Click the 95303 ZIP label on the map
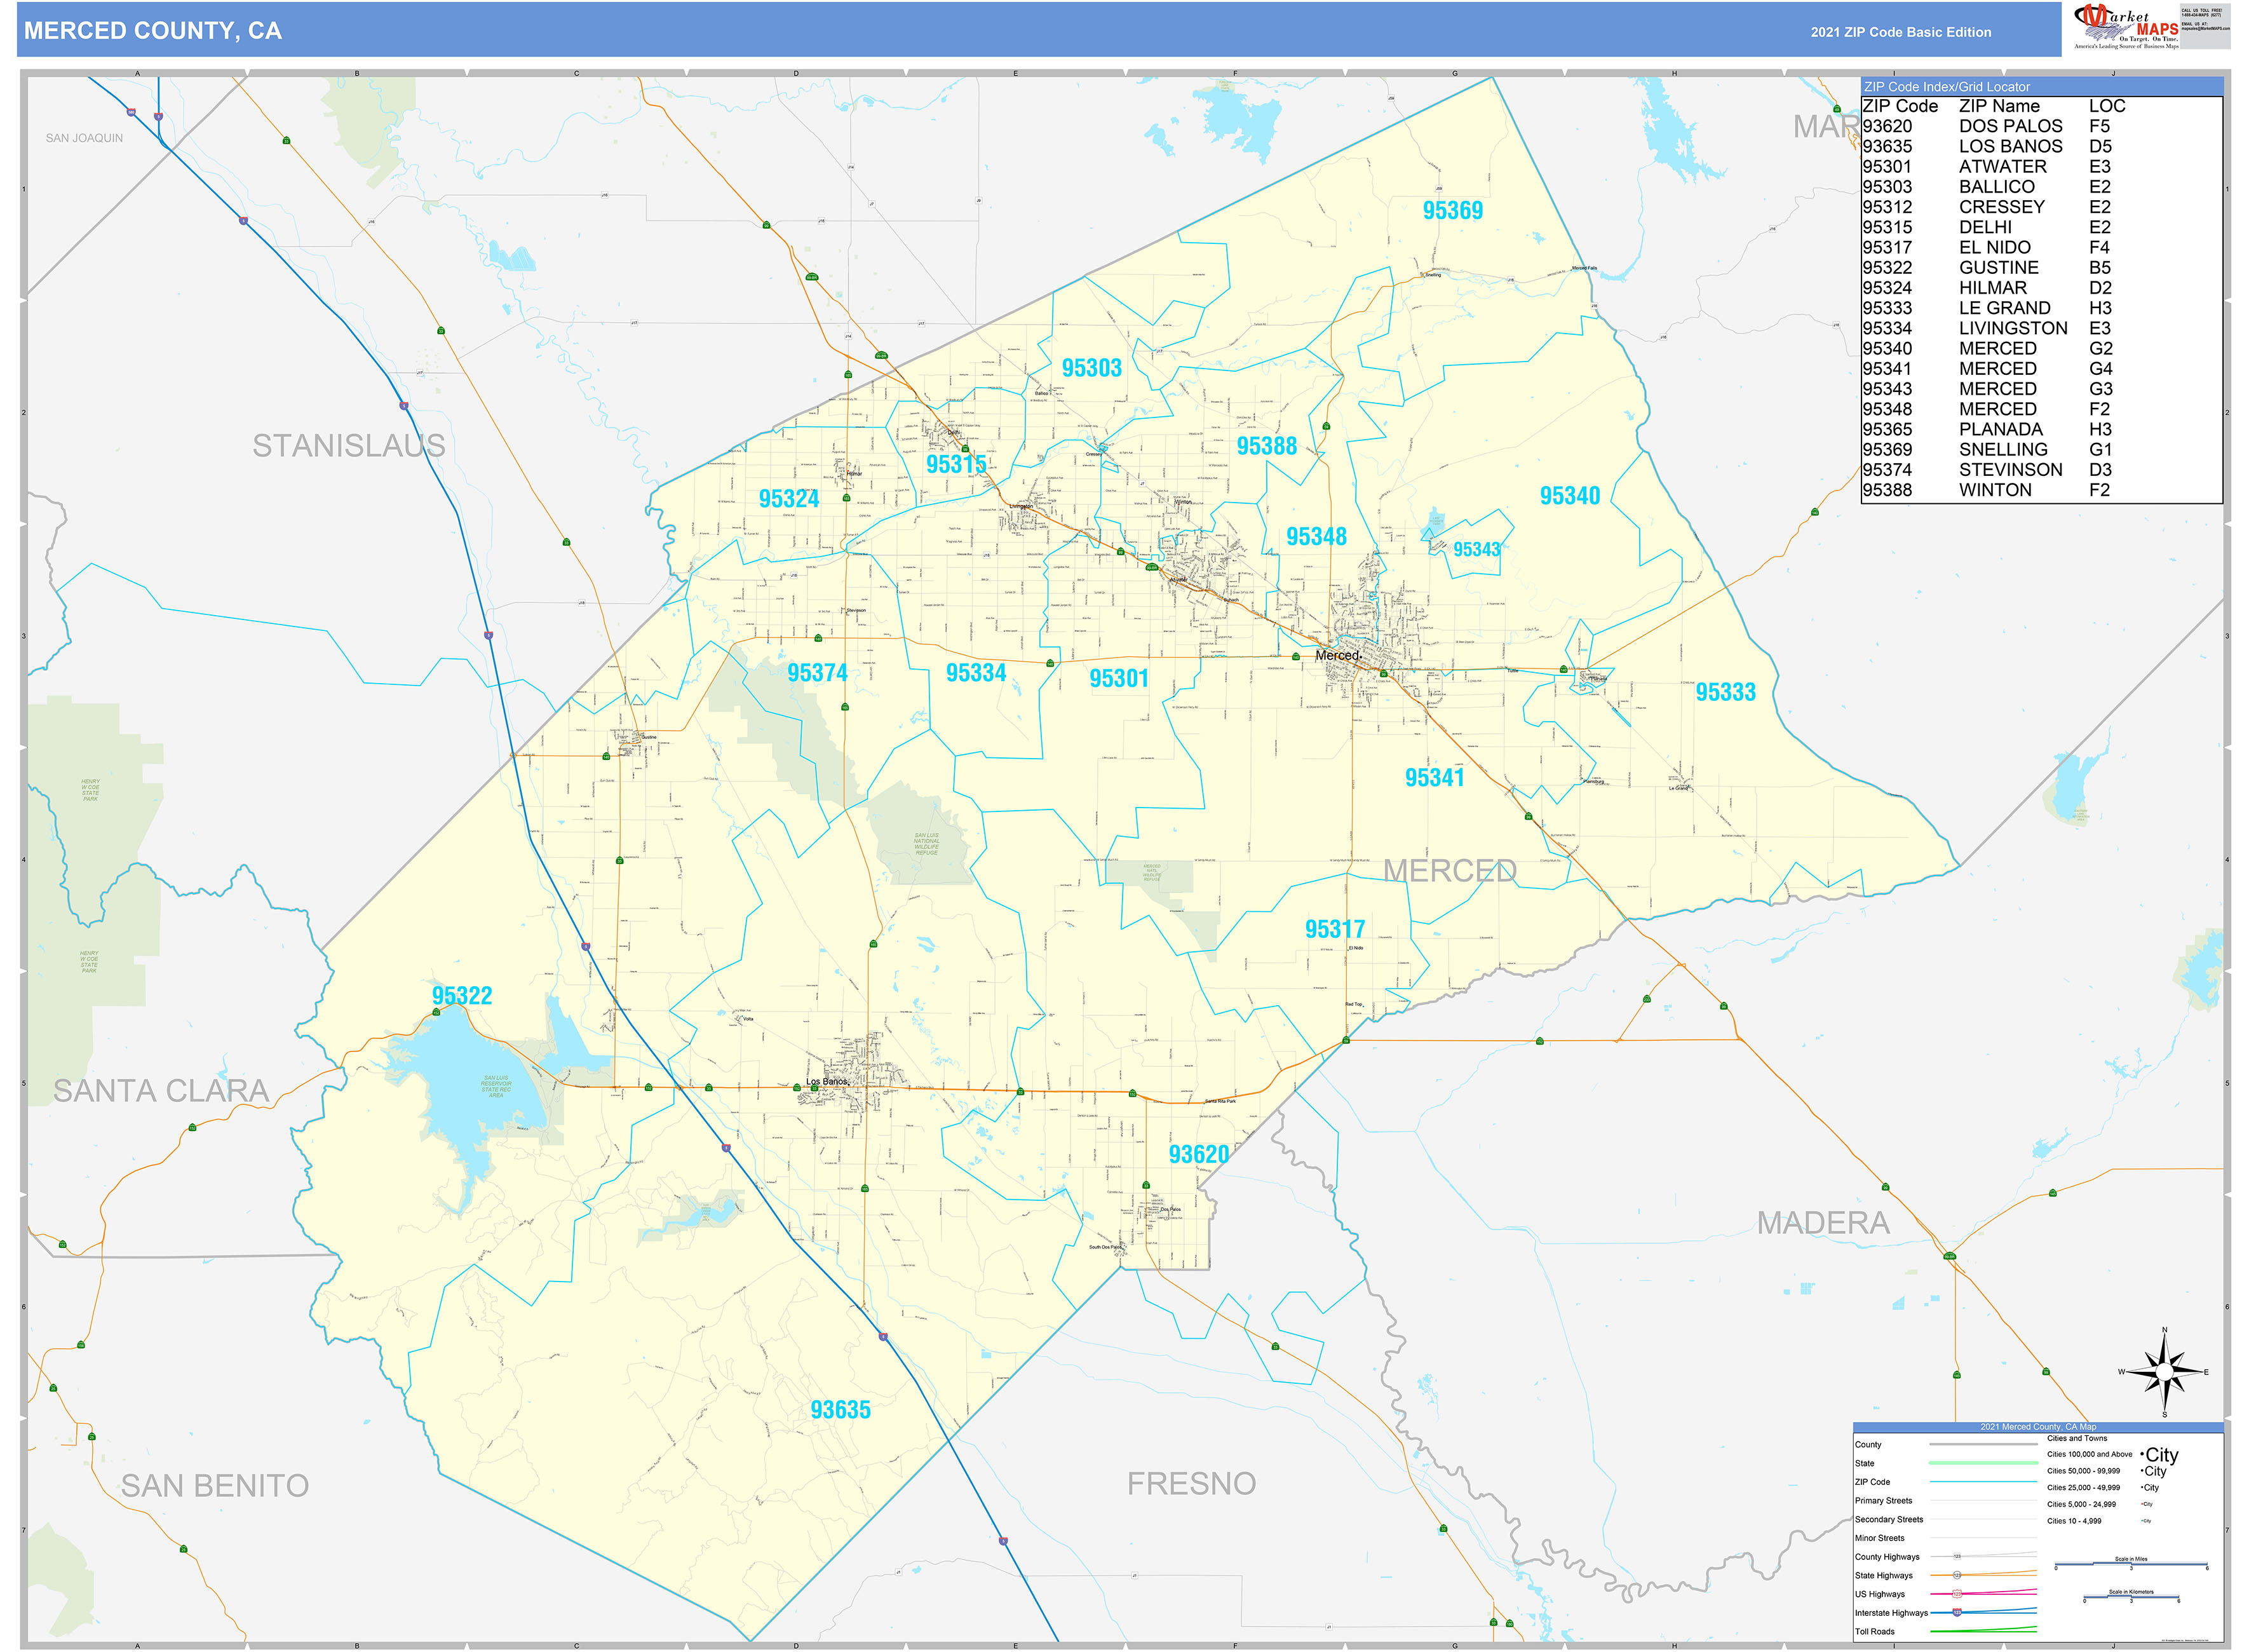Image resolution: width=2242 pixels, height=1652 pixels. tap(1091, 368)
